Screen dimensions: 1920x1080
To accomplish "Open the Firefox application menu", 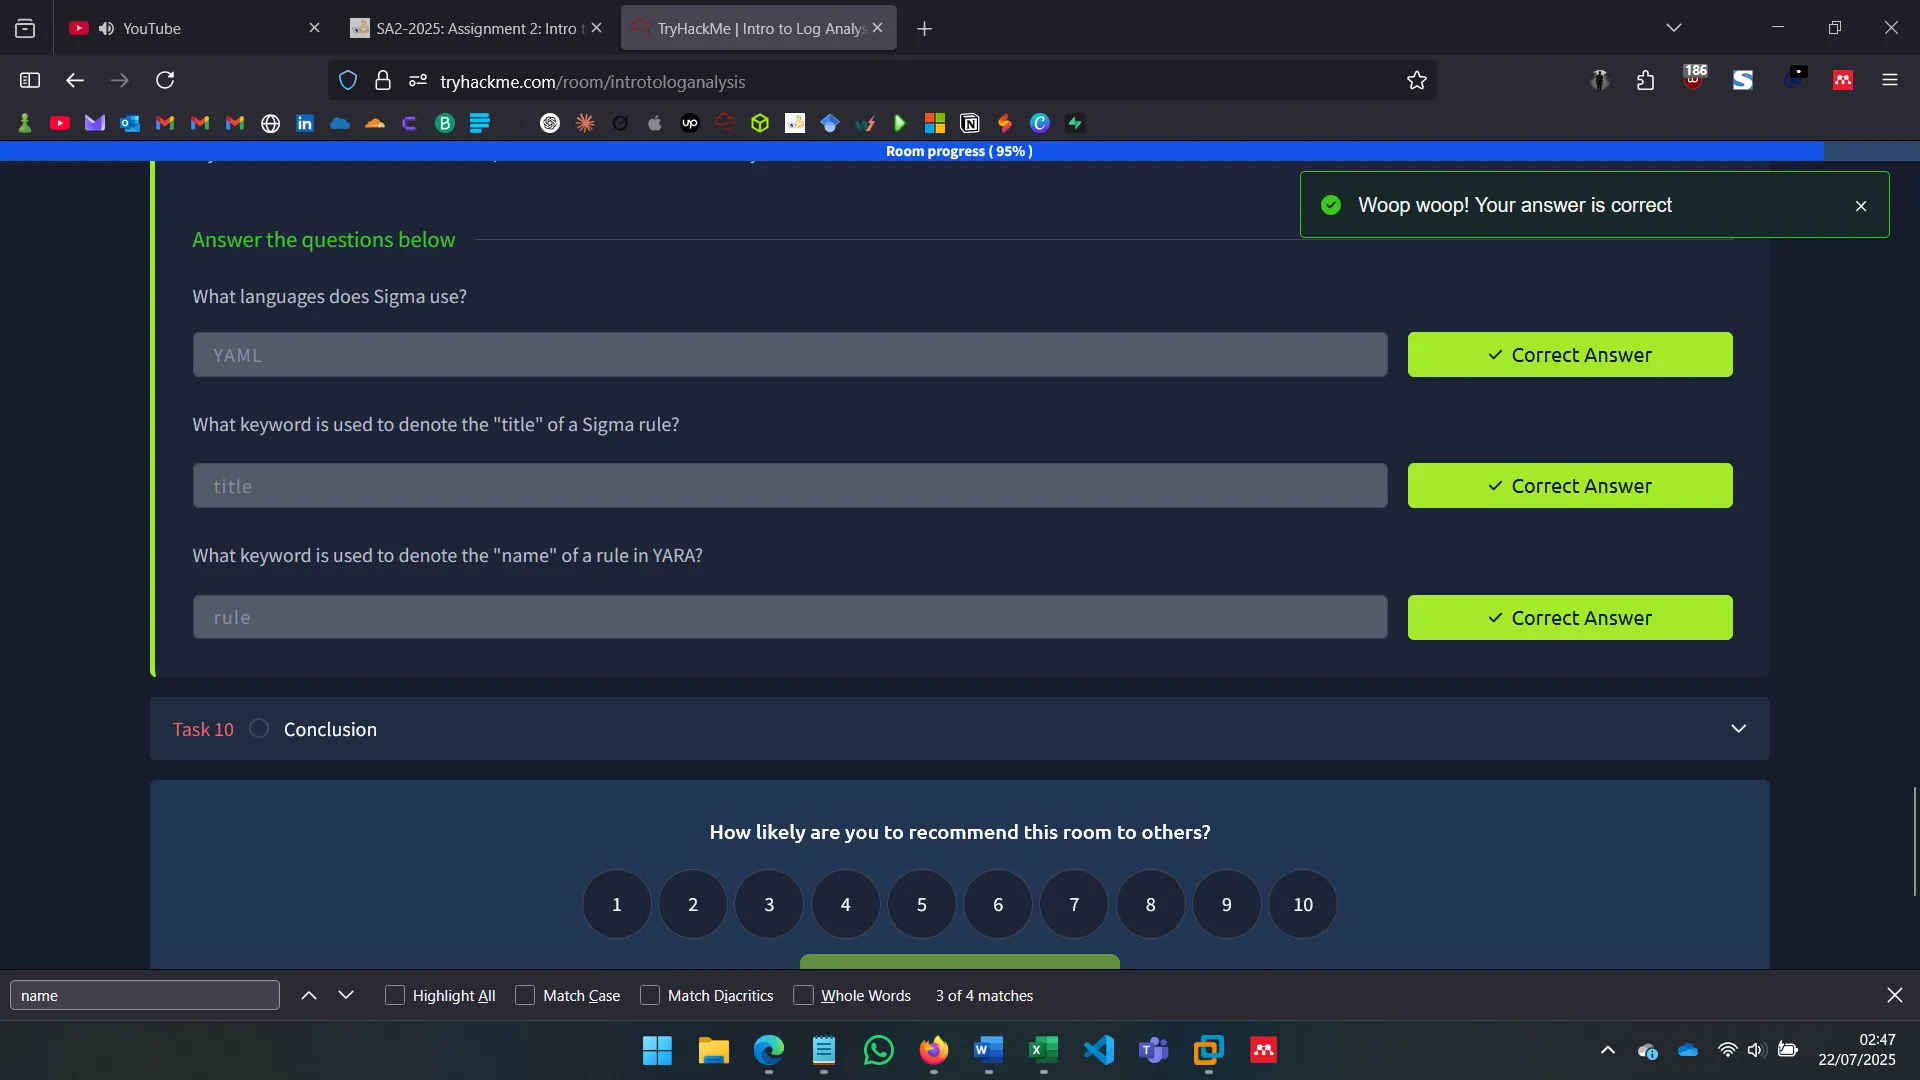I will click(x=1890, y=80).
